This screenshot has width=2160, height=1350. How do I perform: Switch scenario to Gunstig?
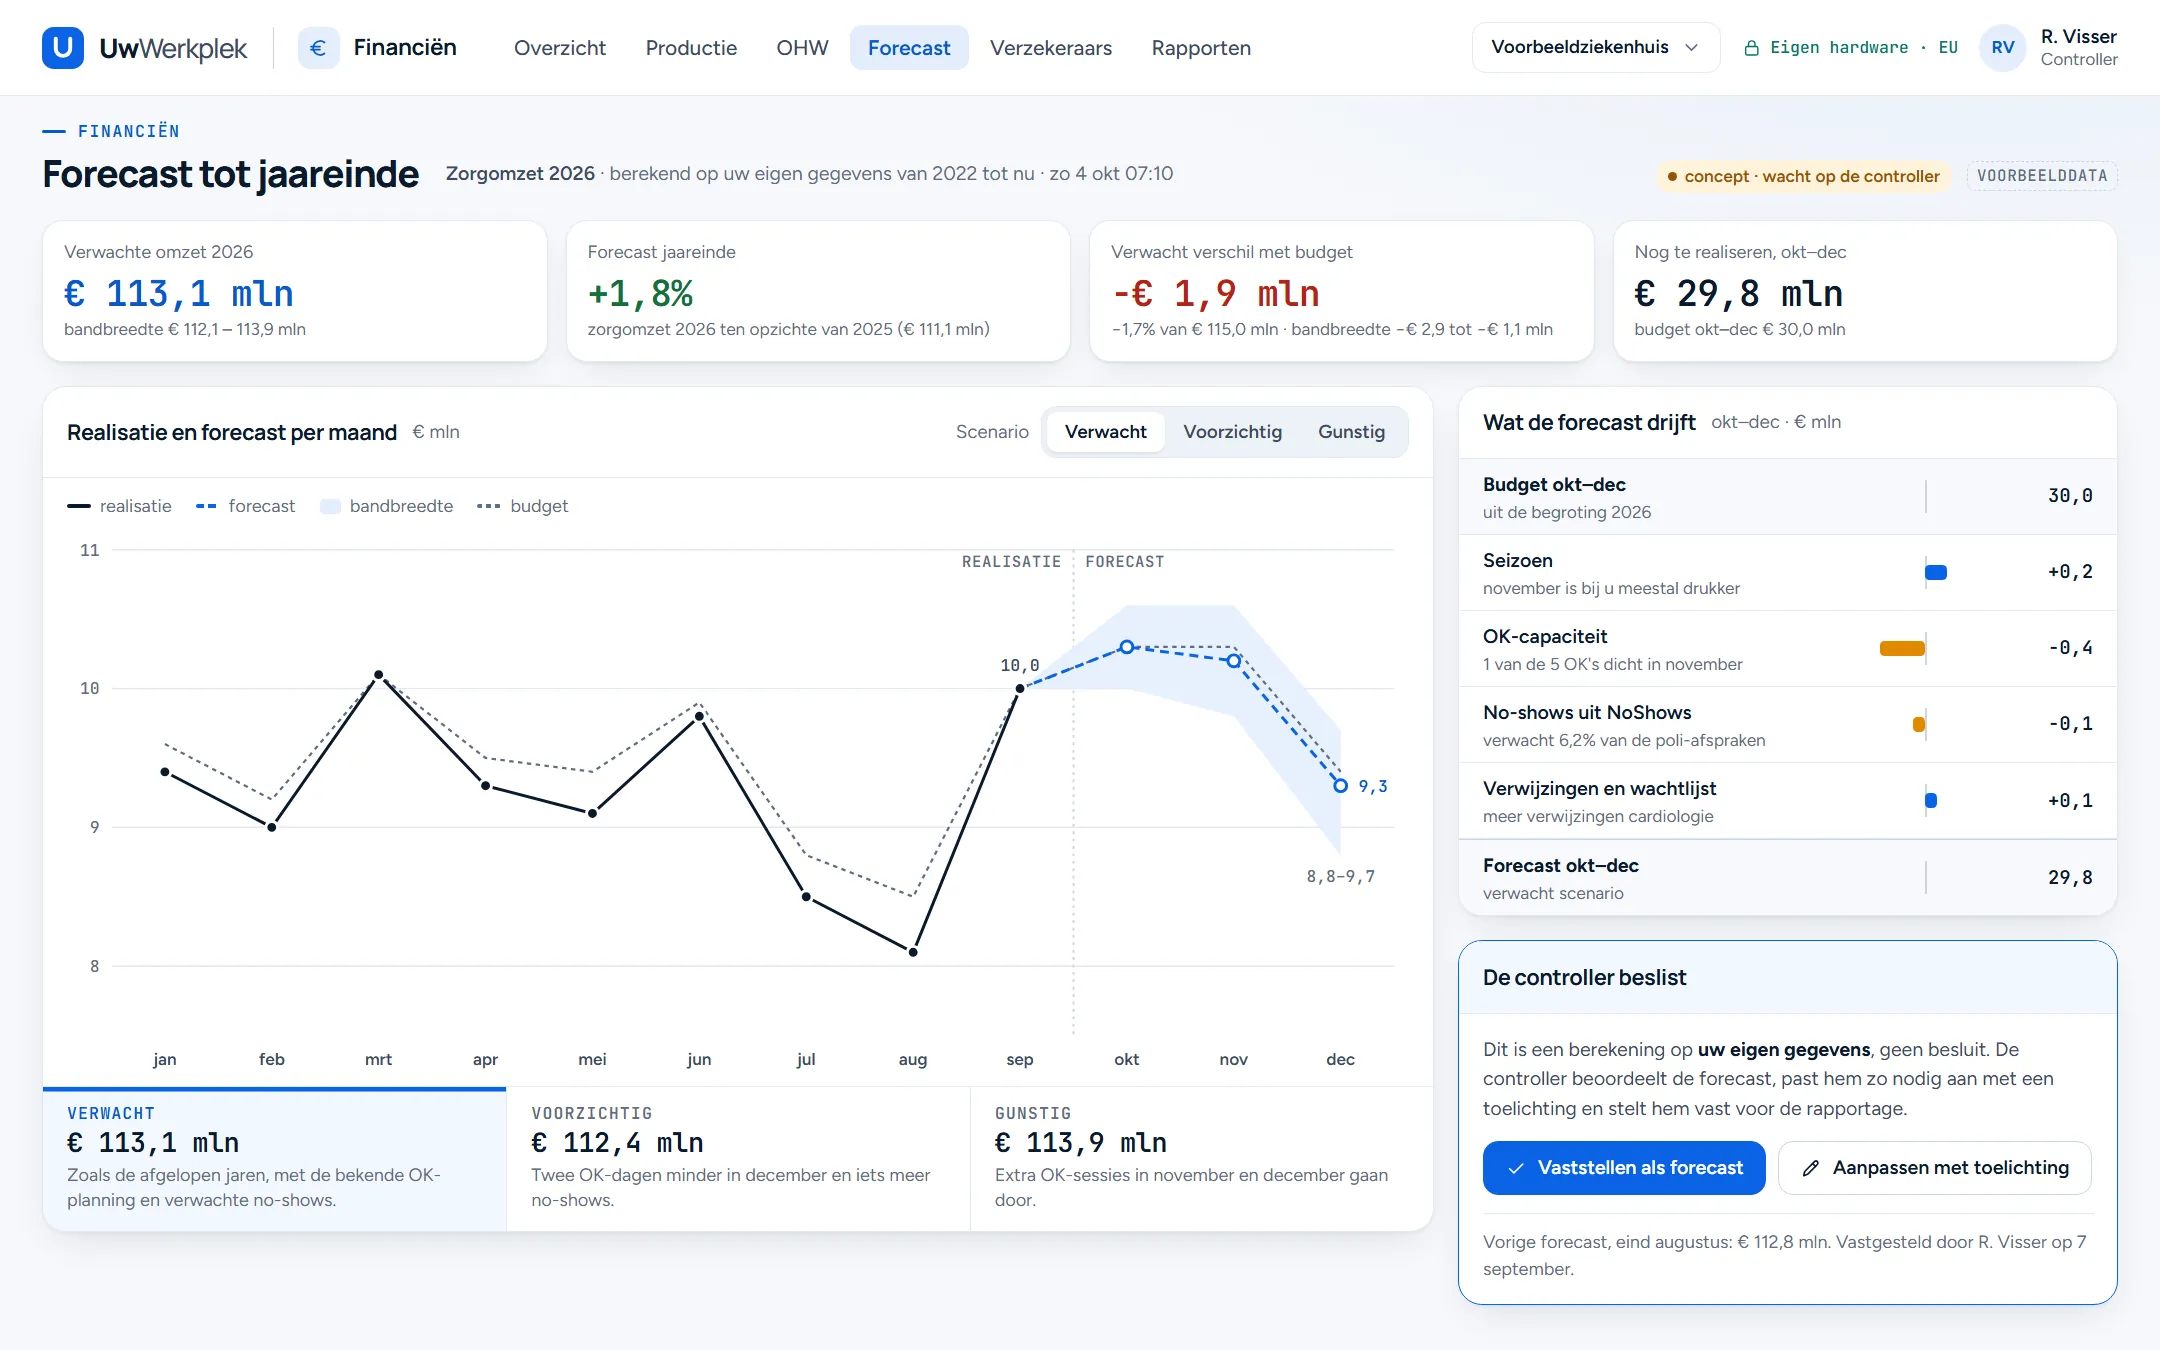[x=1351, y=432]
